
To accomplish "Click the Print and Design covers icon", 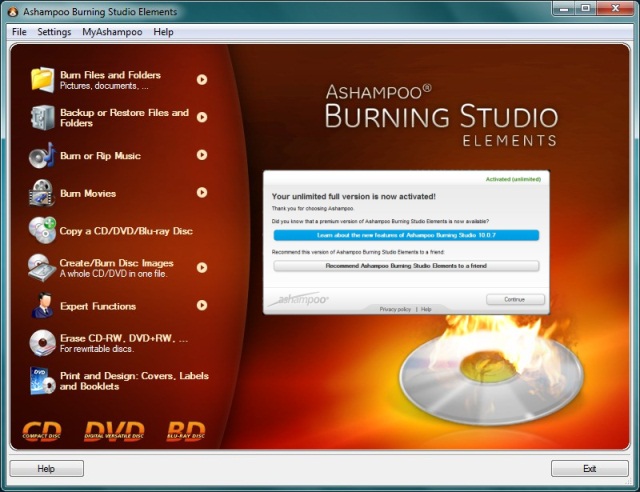I will point(42,381).
